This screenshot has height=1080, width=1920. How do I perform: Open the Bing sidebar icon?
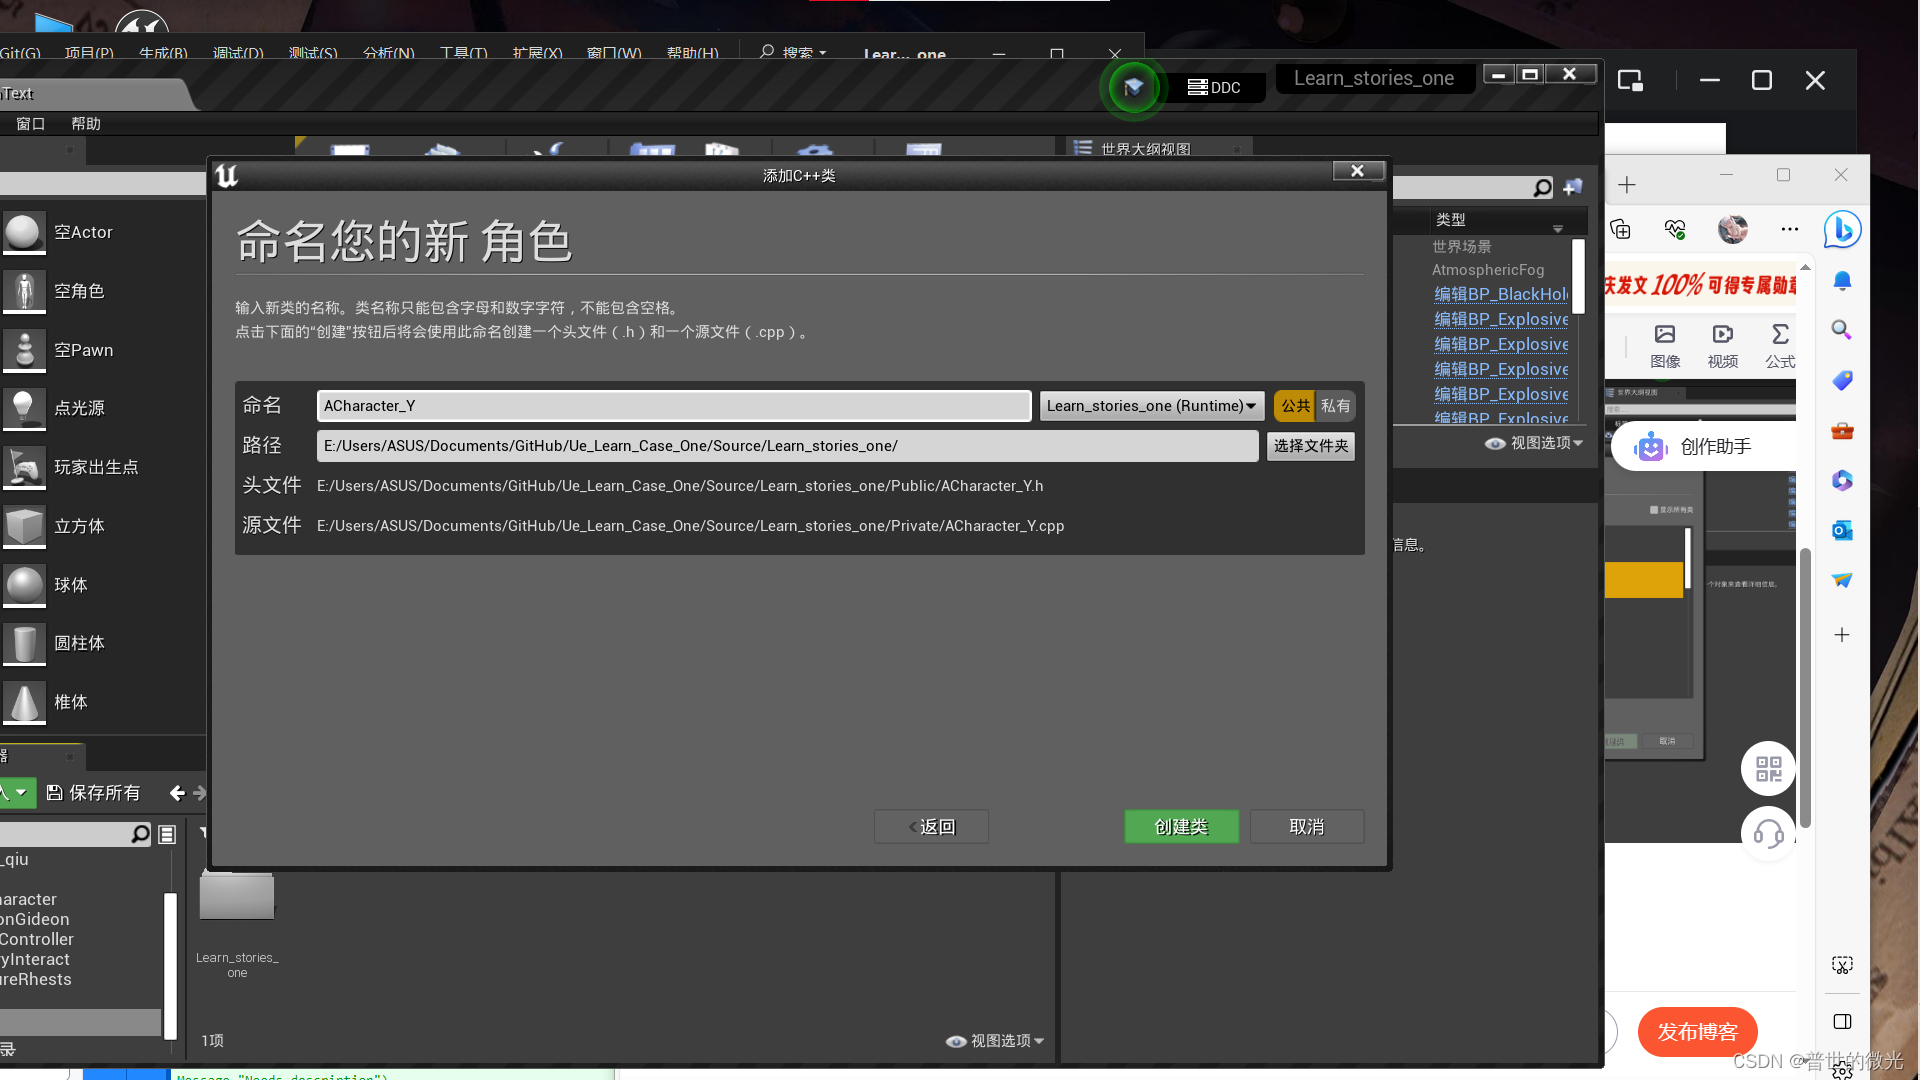(x=1841, y=230)
